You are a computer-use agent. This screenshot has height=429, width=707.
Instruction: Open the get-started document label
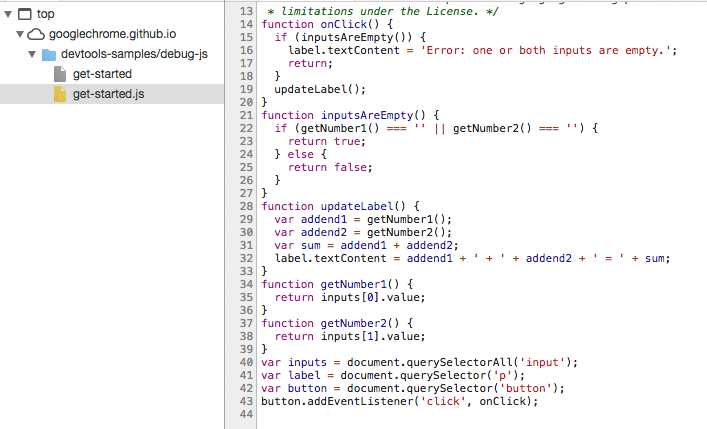(x=102, y=74)
